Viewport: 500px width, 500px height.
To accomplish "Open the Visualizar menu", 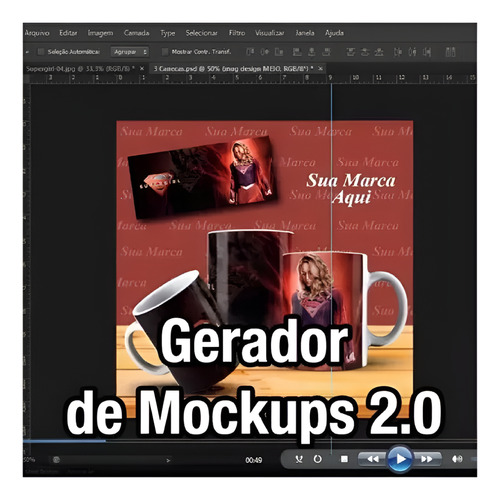I will coord(270,33).
